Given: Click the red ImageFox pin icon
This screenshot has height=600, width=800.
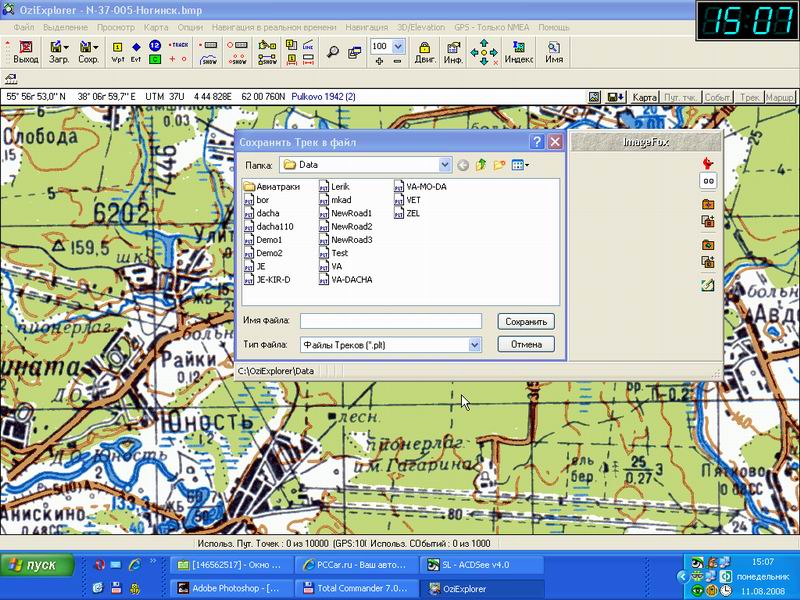Looking at the screenshot, I should tap(708, 163).
